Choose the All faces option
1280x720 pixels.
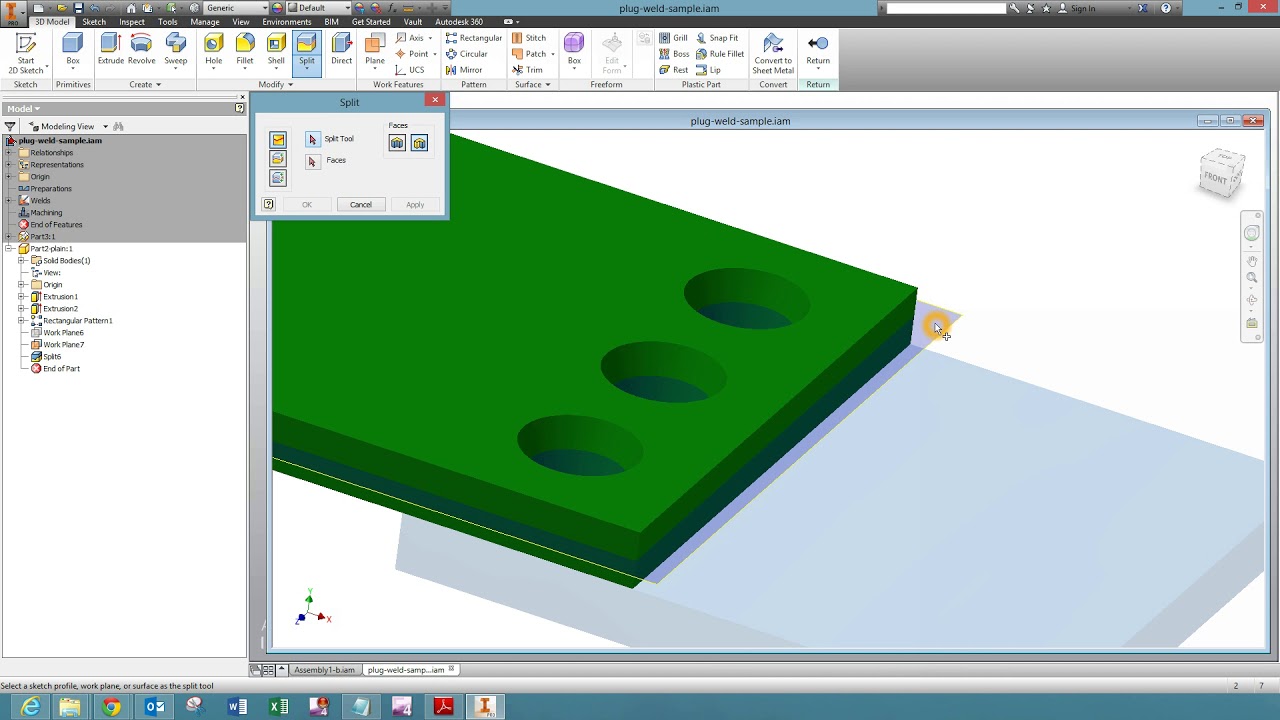point(397,143)
